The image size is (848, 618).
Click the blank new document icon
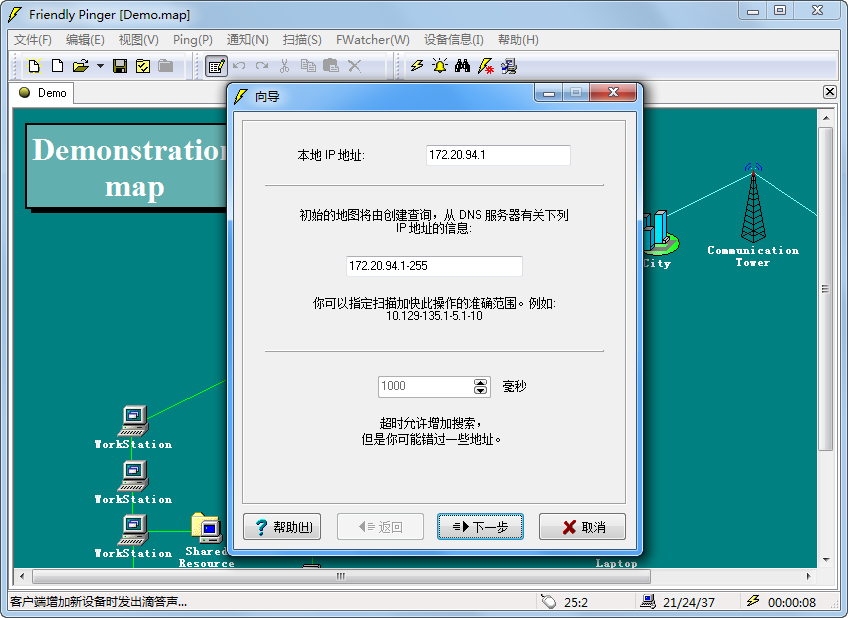tap(57, 66)
